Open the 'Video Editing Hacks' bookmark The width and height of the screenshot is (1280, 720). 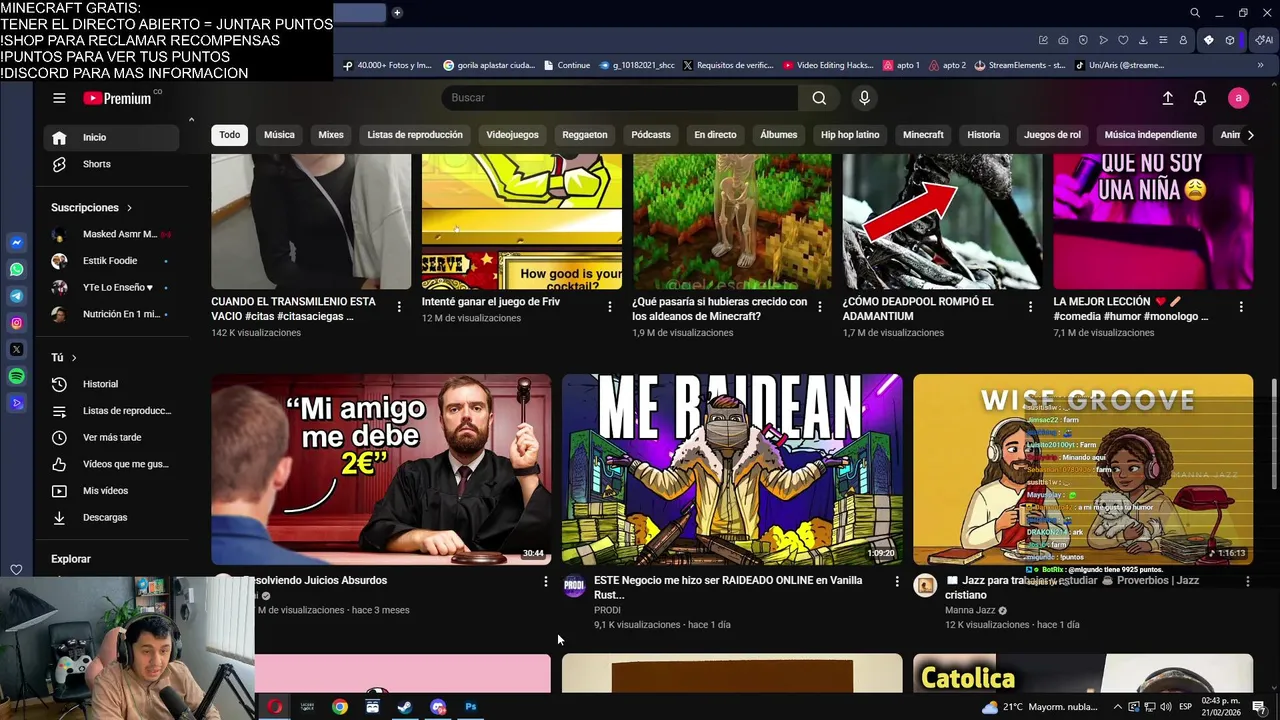828,66
